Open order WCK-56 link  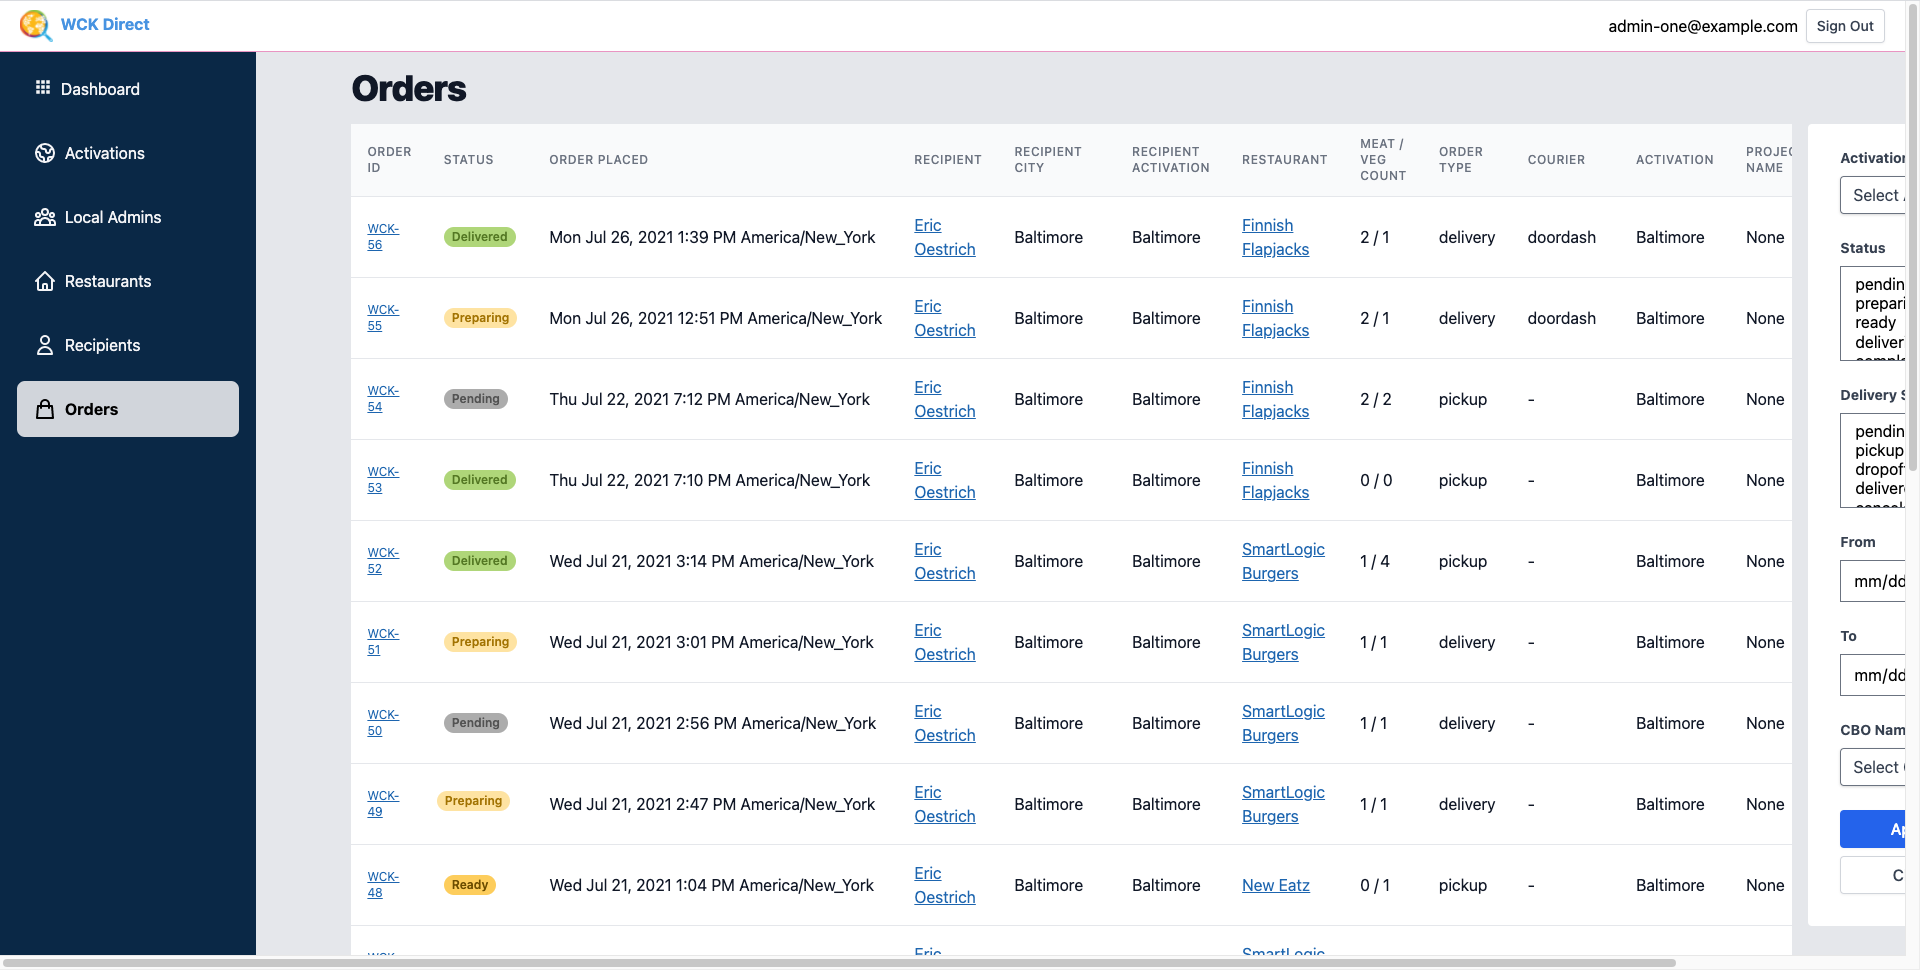point(382,237)
